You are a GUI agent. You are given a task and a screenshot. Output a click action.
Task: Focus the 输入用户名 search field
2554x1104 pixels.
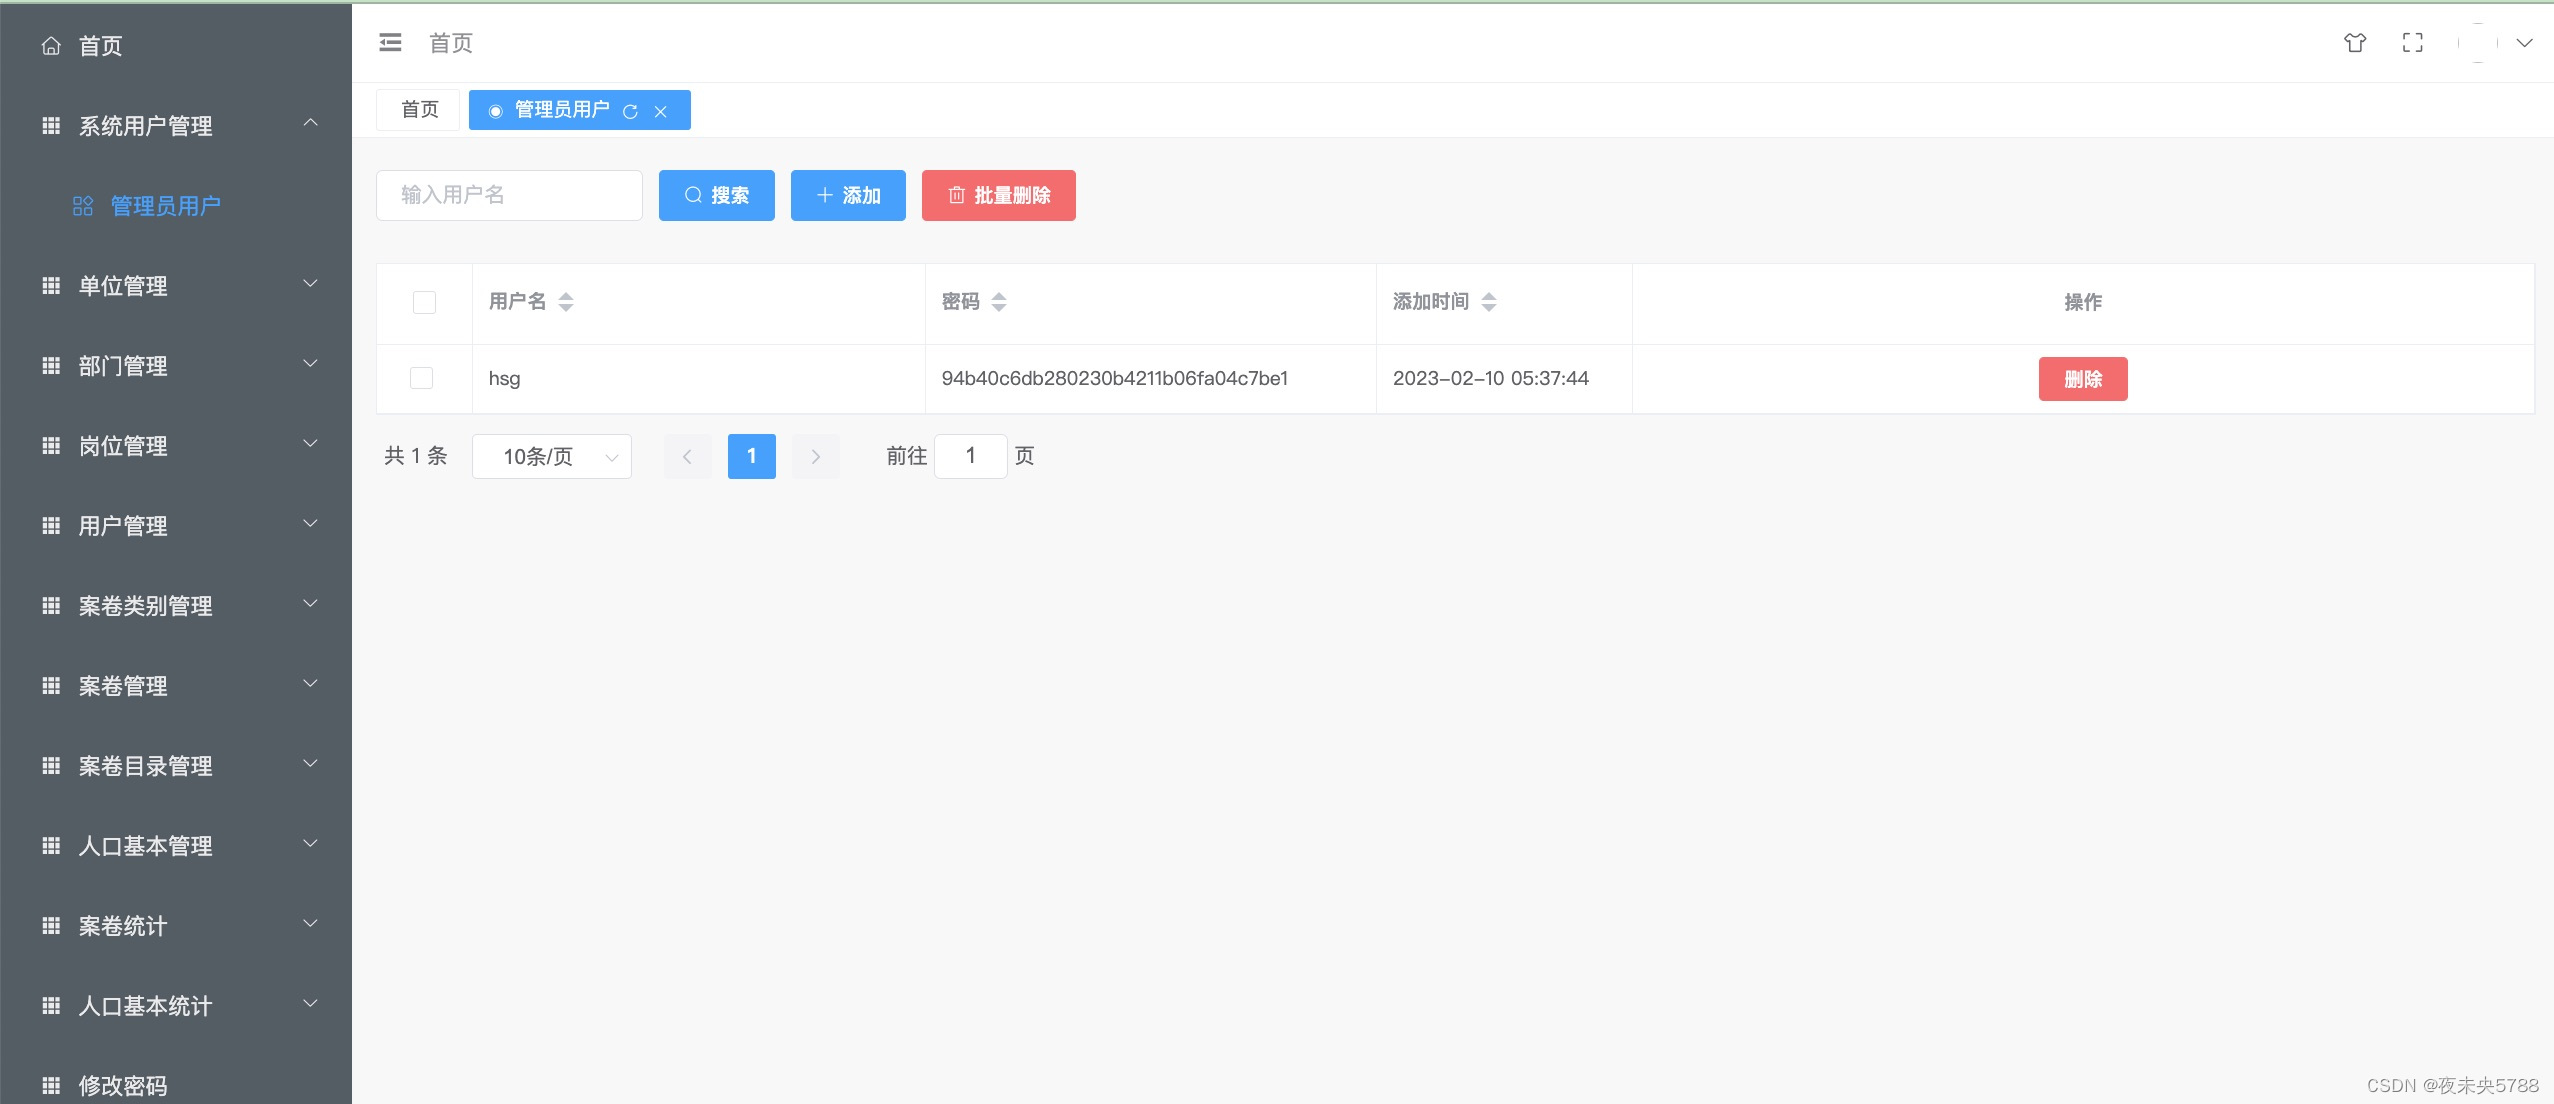[x=509, y=196]
